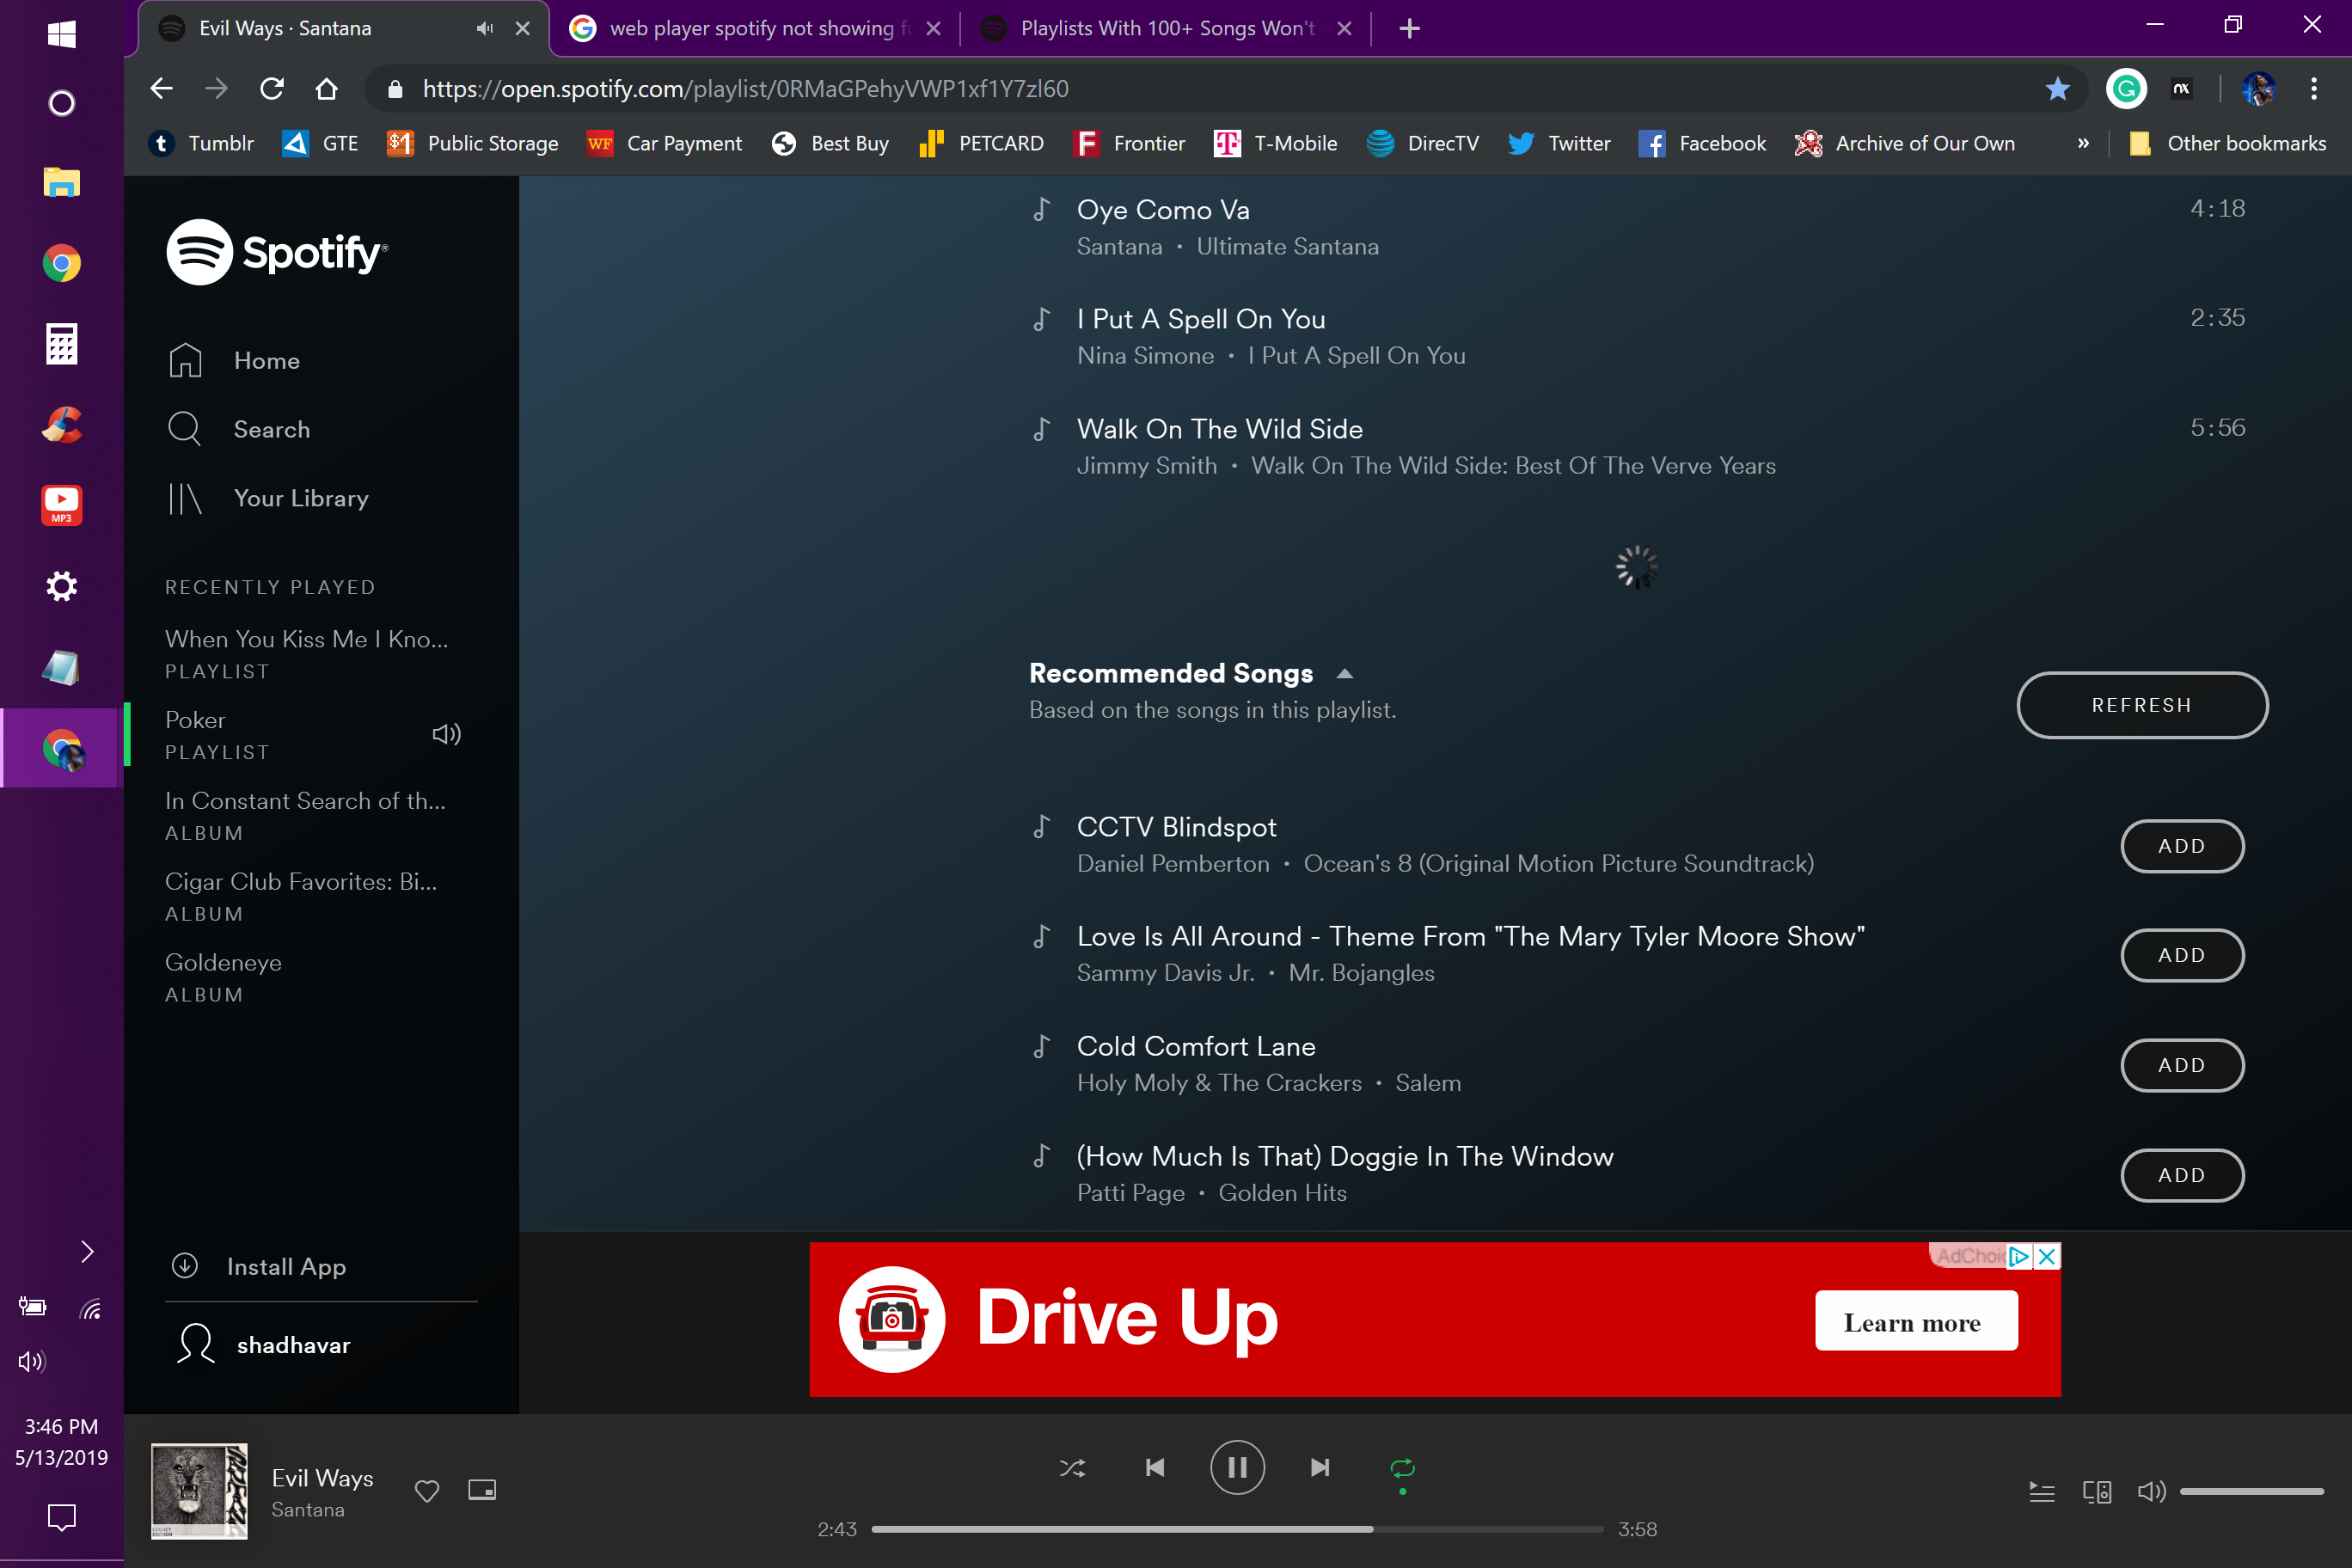Open When You Kiss Me playlist
Image resolution: width=2352 pixels, height=1568 pixels.
coord(306,639)
